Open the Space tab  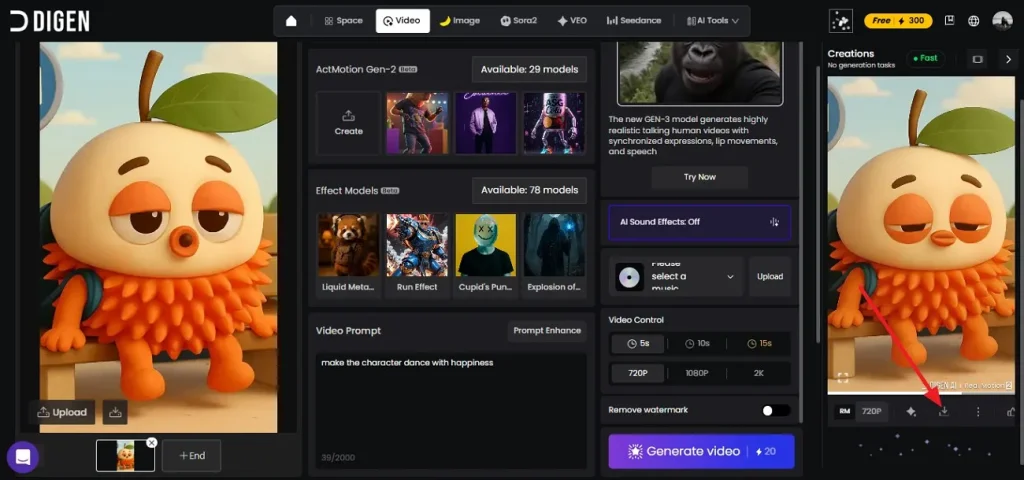(343, 21)
